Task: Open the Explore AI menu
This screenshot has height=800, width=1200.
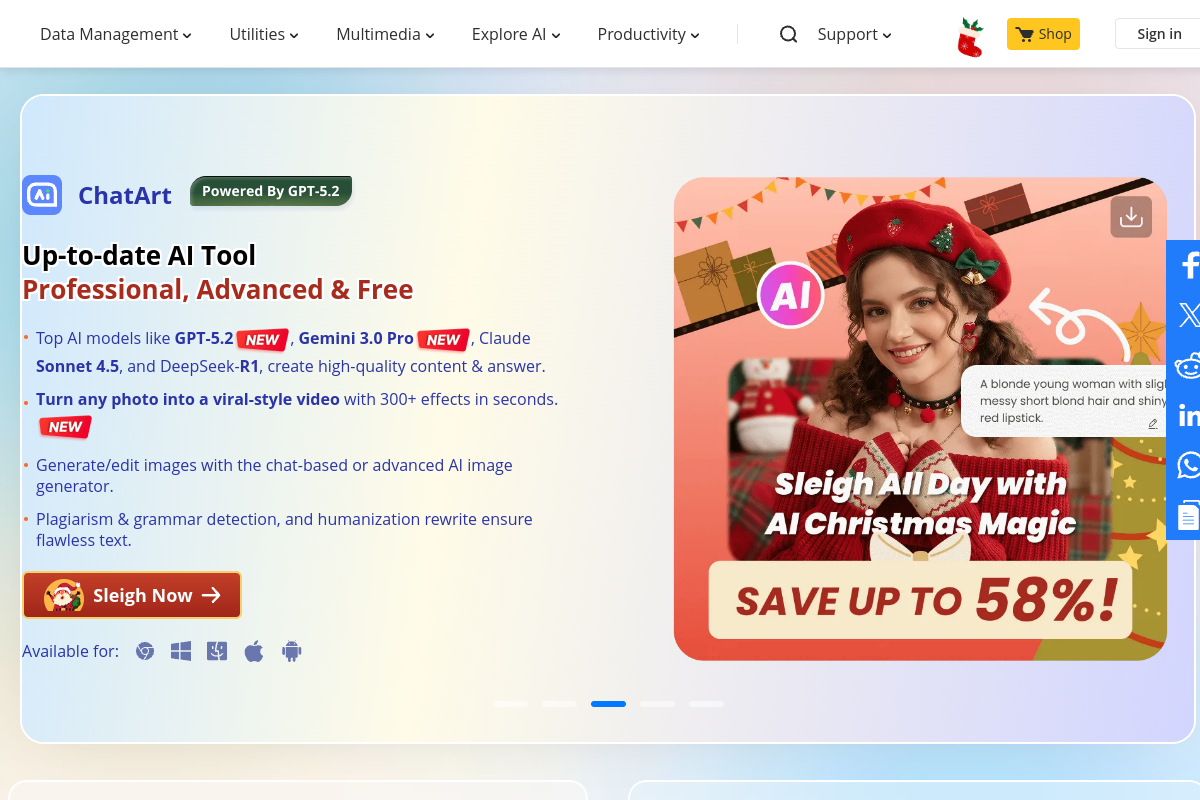Action: click(x=516, y=35)
